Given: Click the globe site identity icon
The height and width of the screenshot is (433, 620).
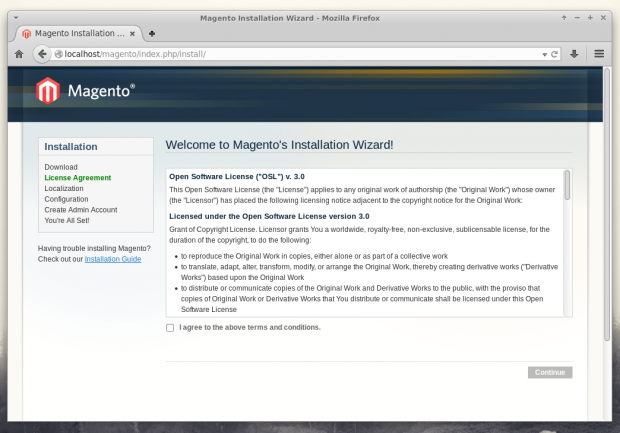Looking at the screenshot, I should pyautogui.click(x=59, y=54).
